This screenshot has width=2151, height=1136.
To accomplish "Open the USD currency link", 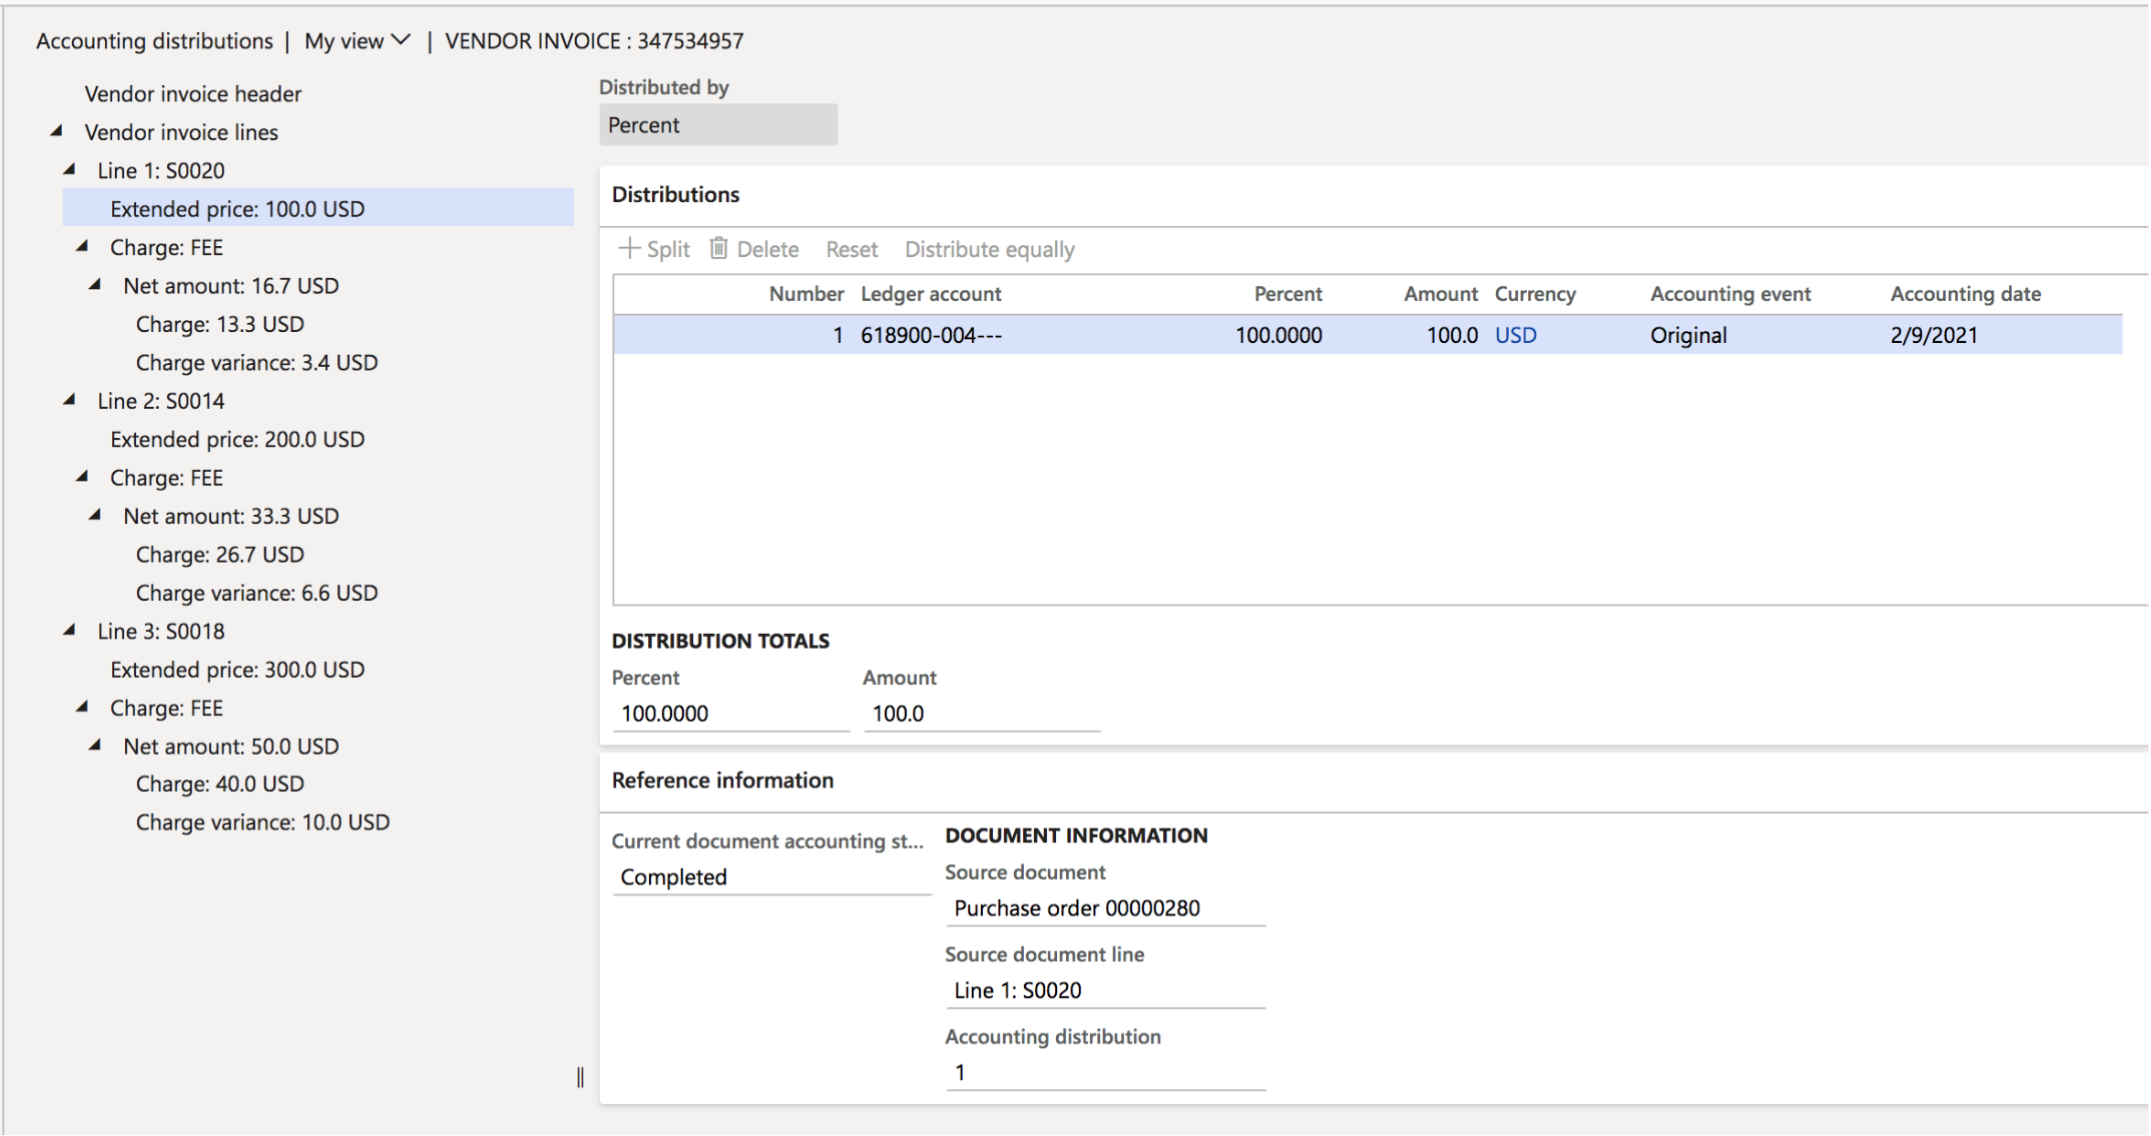I will click(x=1515, y=335).
